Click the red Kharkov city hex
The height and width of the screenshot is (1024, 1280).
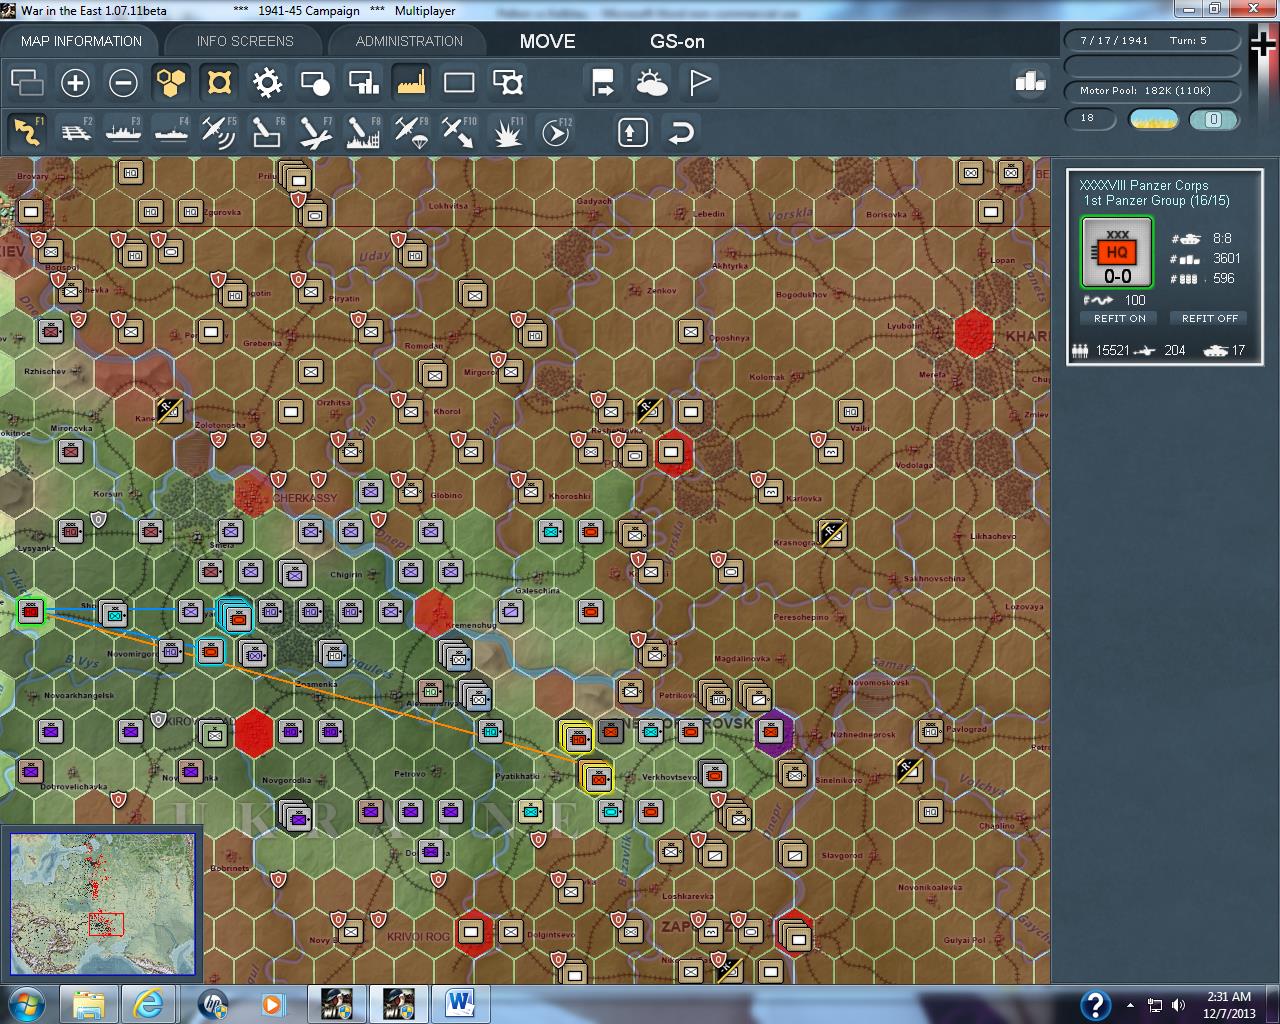tap(973, 333)
